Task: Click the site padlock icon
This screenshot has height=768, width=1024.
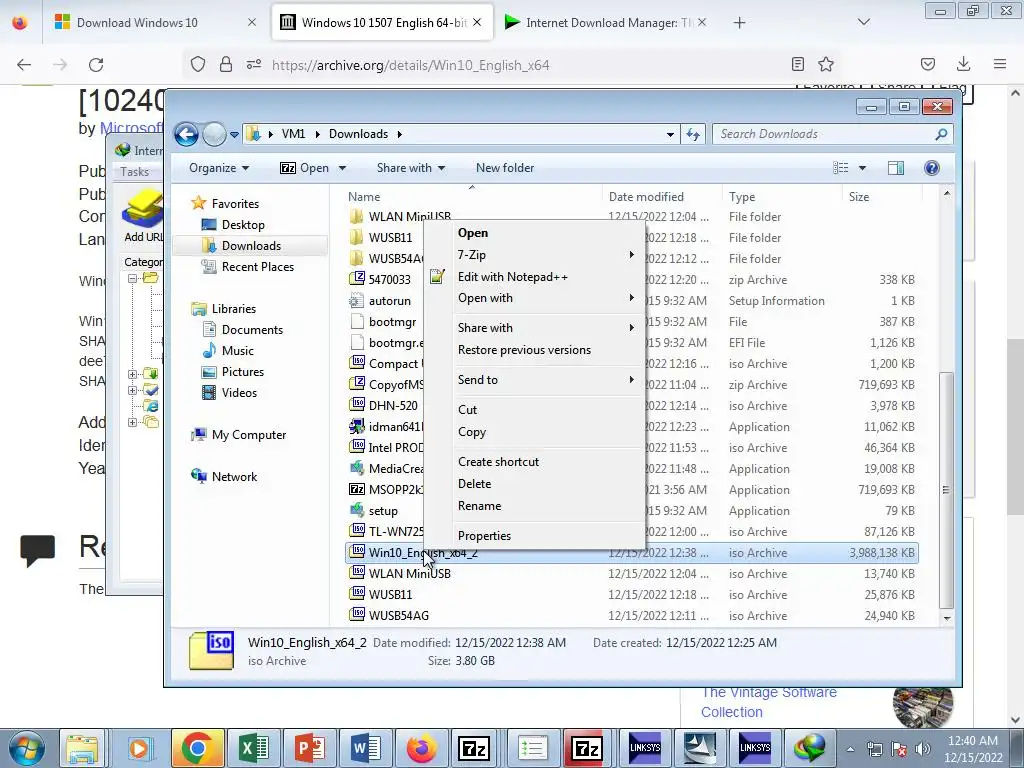Action: point(226,64)
